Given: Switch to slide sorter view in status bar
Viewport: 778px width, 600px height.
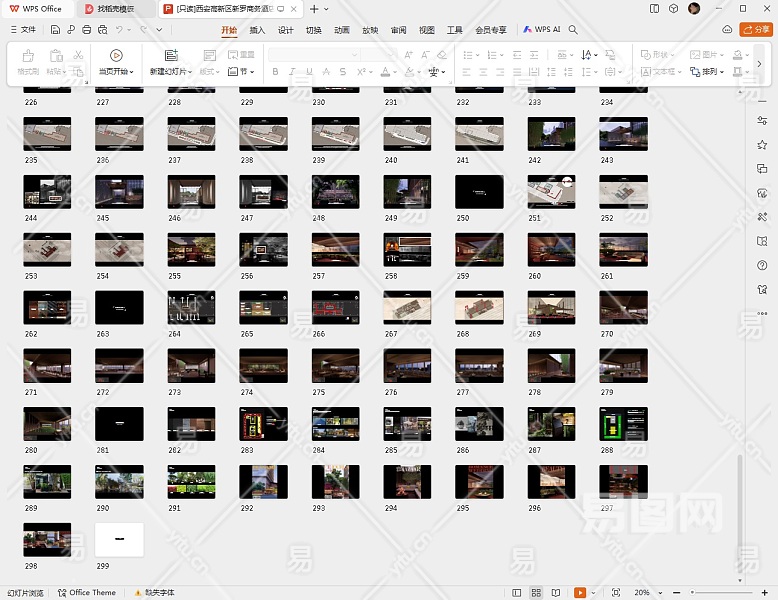Looking at the screenshot, I should pyautogui.click(x=537, y=592).
